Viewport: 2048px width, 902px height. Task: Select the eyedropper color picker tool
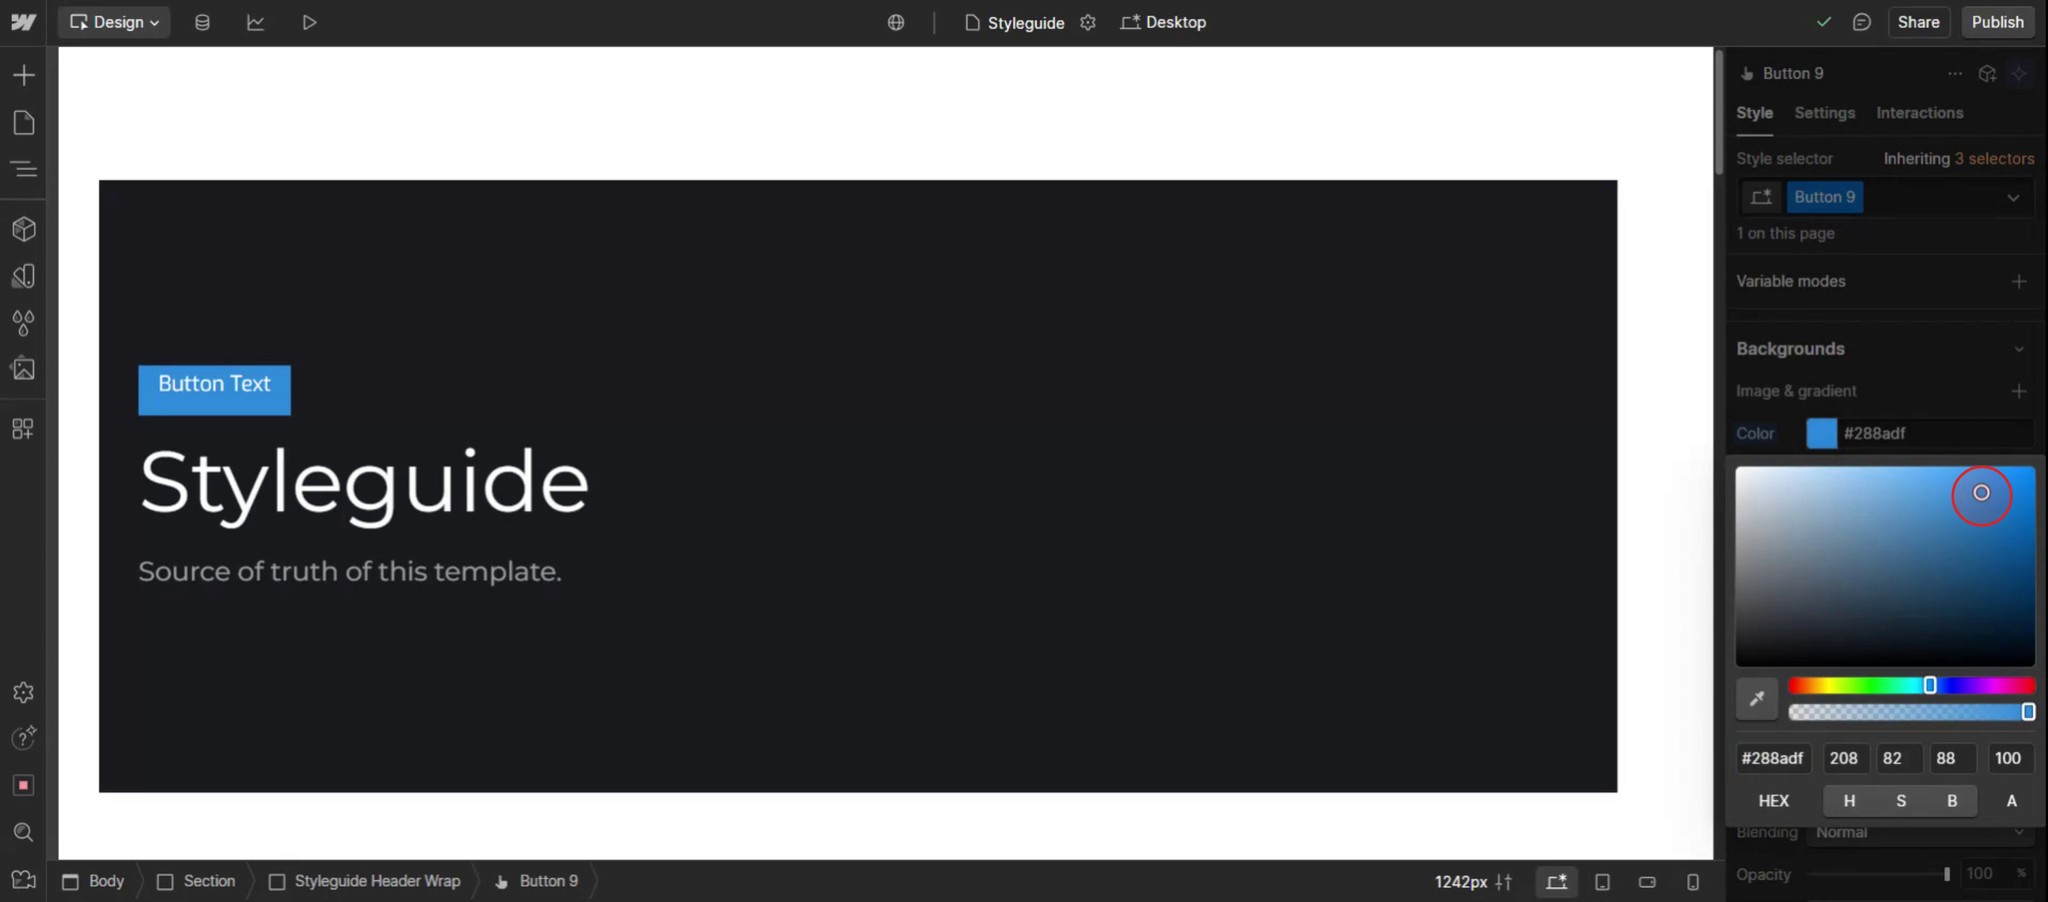pos(1757,698)
